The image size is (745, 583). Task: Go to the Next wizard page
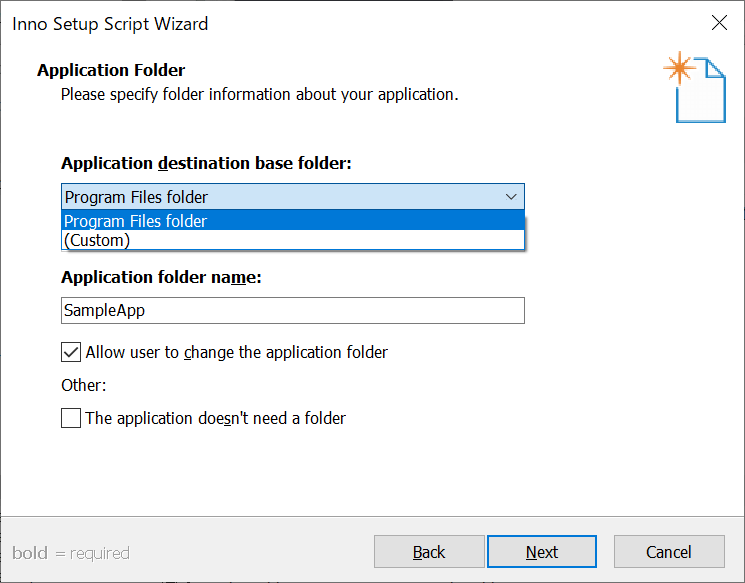pos(542,552)
